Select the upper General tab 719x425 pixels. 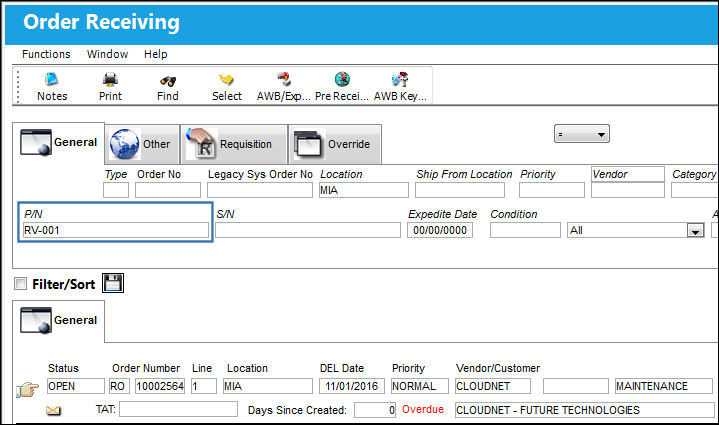tap(59, 143)
